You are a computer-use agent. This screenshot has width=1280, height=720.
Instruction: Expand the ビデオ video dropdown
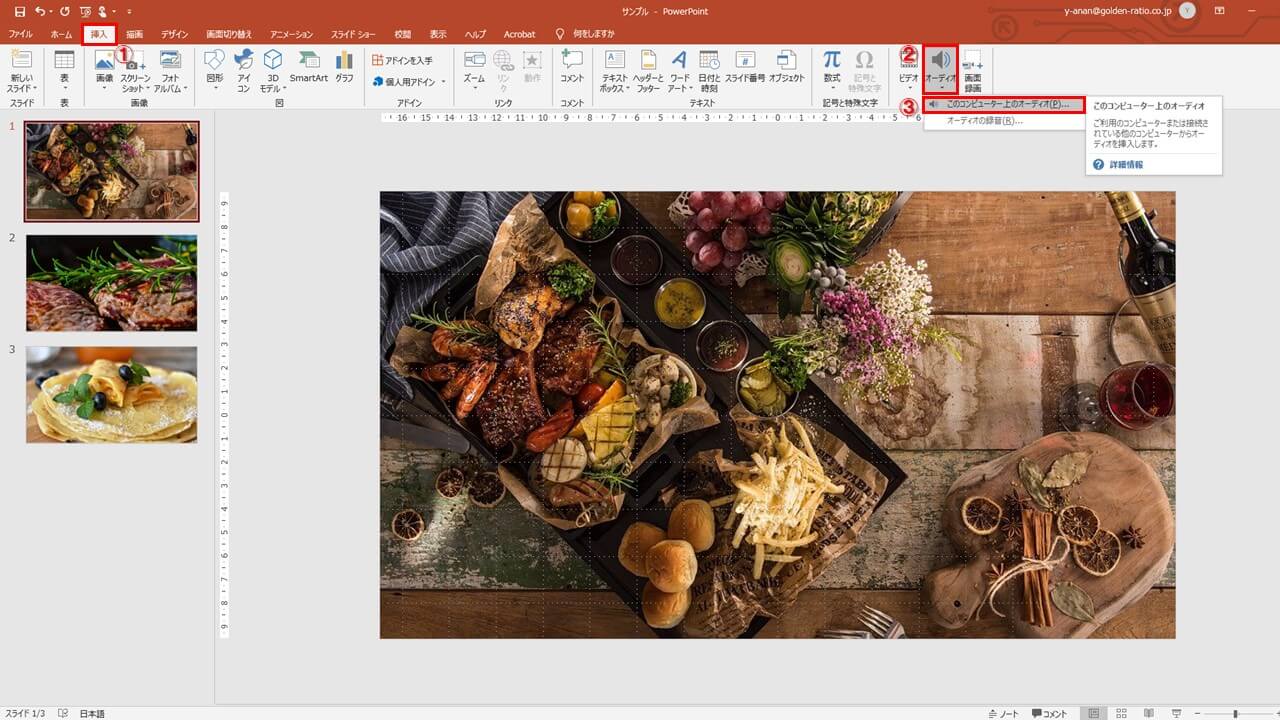coord(908,88)
